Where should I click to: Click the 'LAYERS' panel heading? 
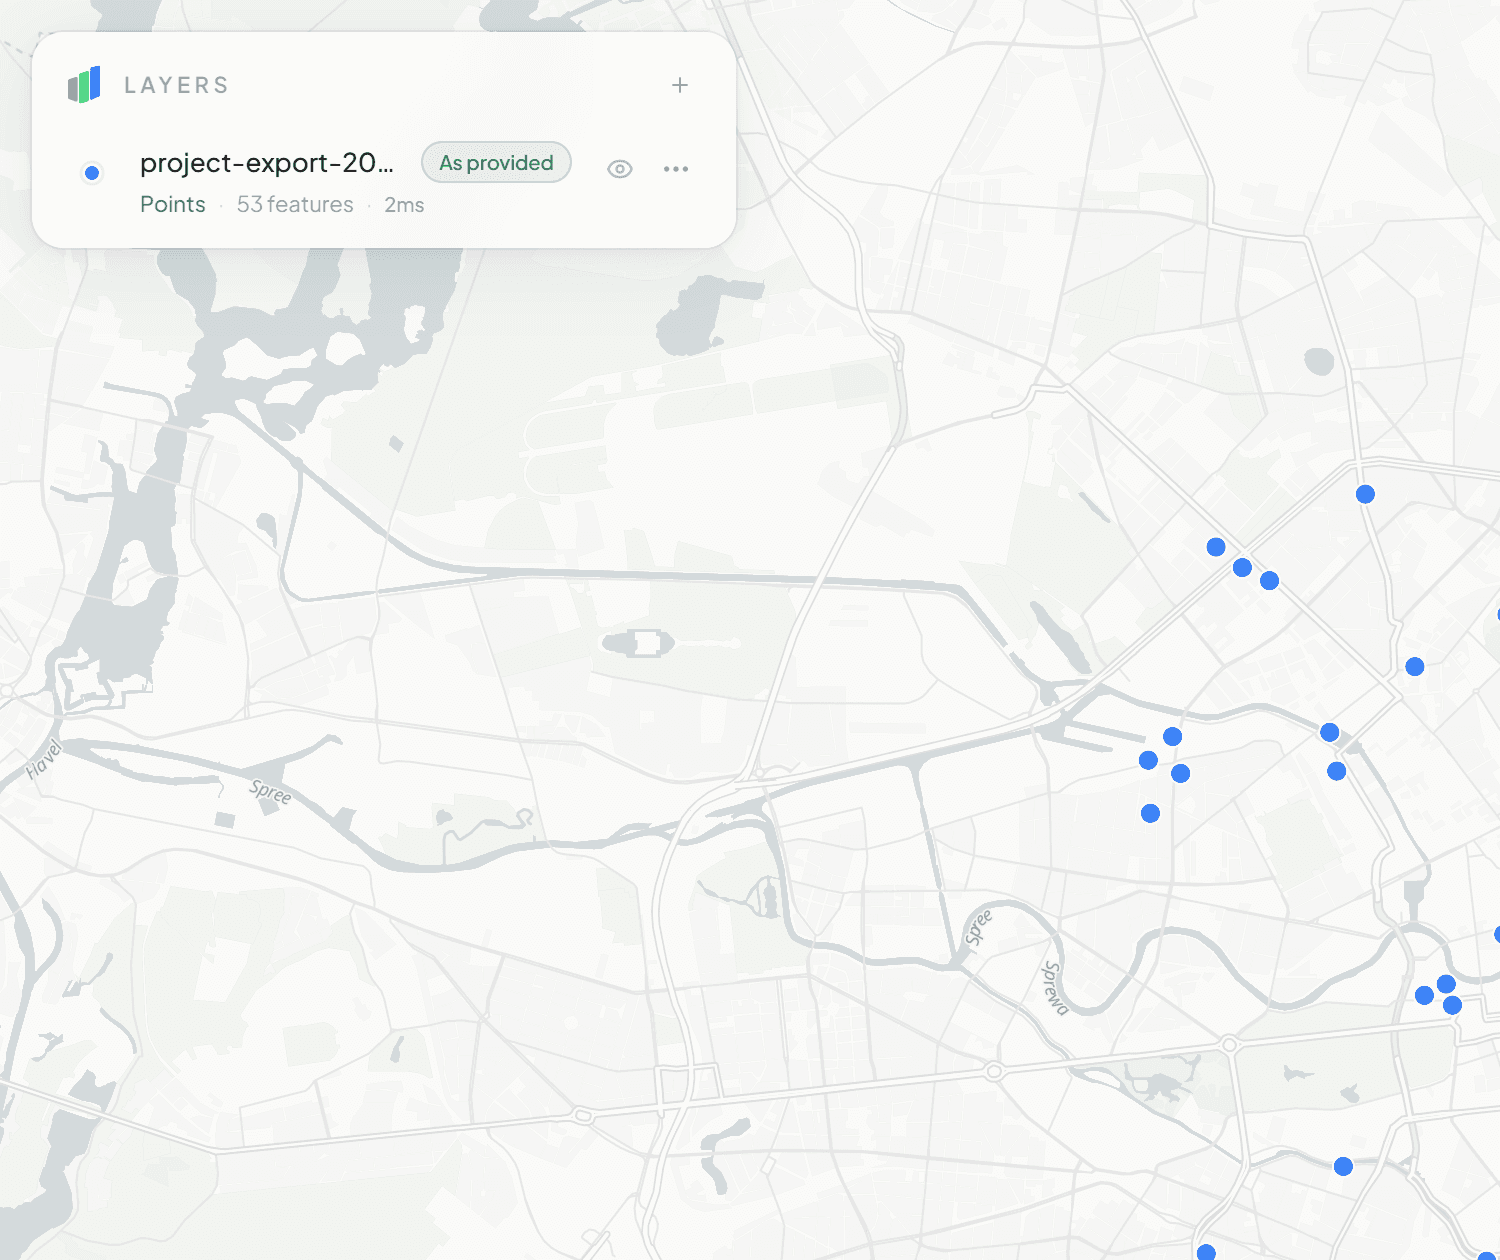tap(177, 85)
